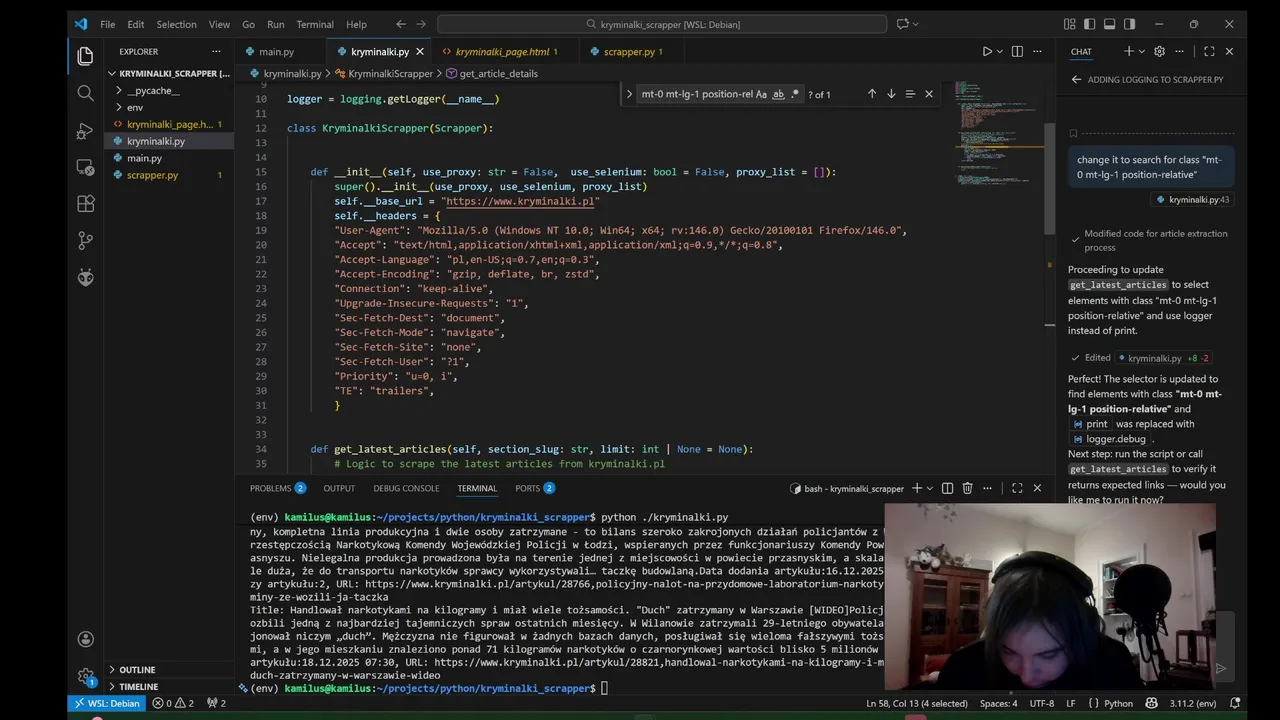Run the Python file with the play button

(986, 51)
